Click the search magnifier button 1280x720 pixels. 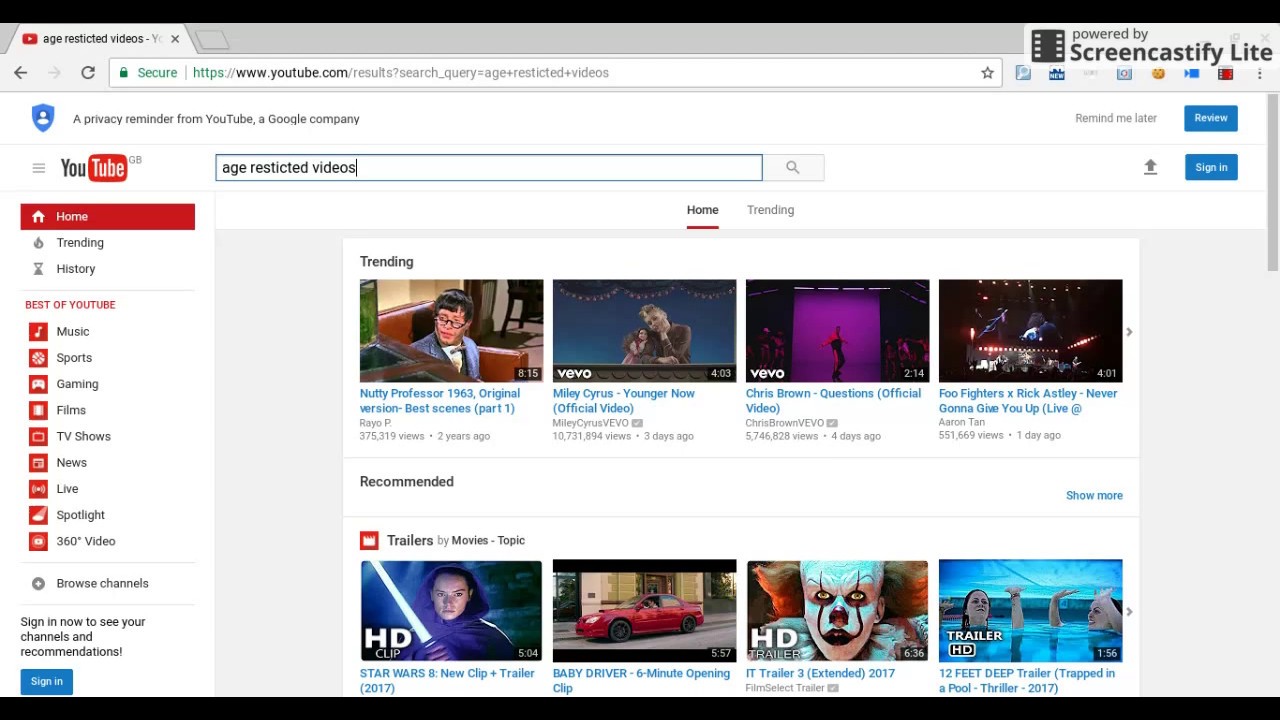pyautogui.click(x=793, y=168)
